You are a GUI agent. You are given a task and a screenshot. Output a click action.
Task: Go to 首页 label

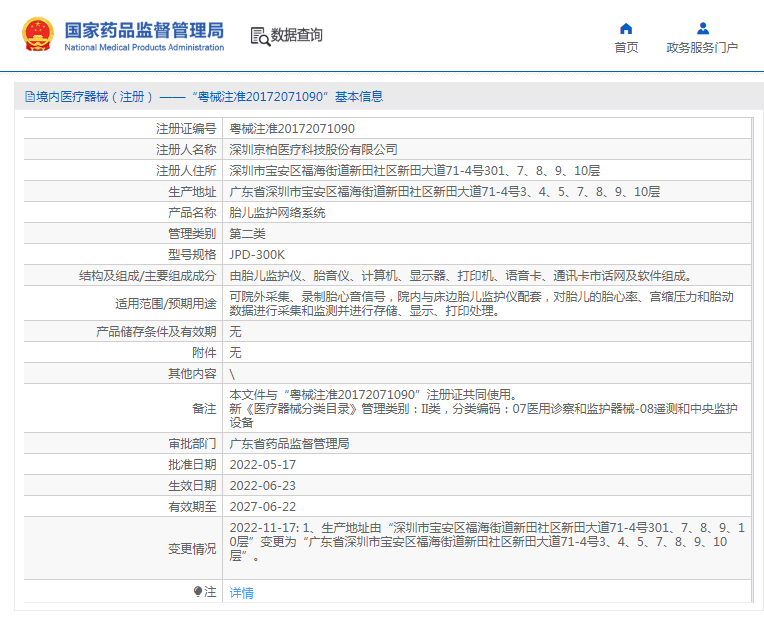click(x=626, y=48)
